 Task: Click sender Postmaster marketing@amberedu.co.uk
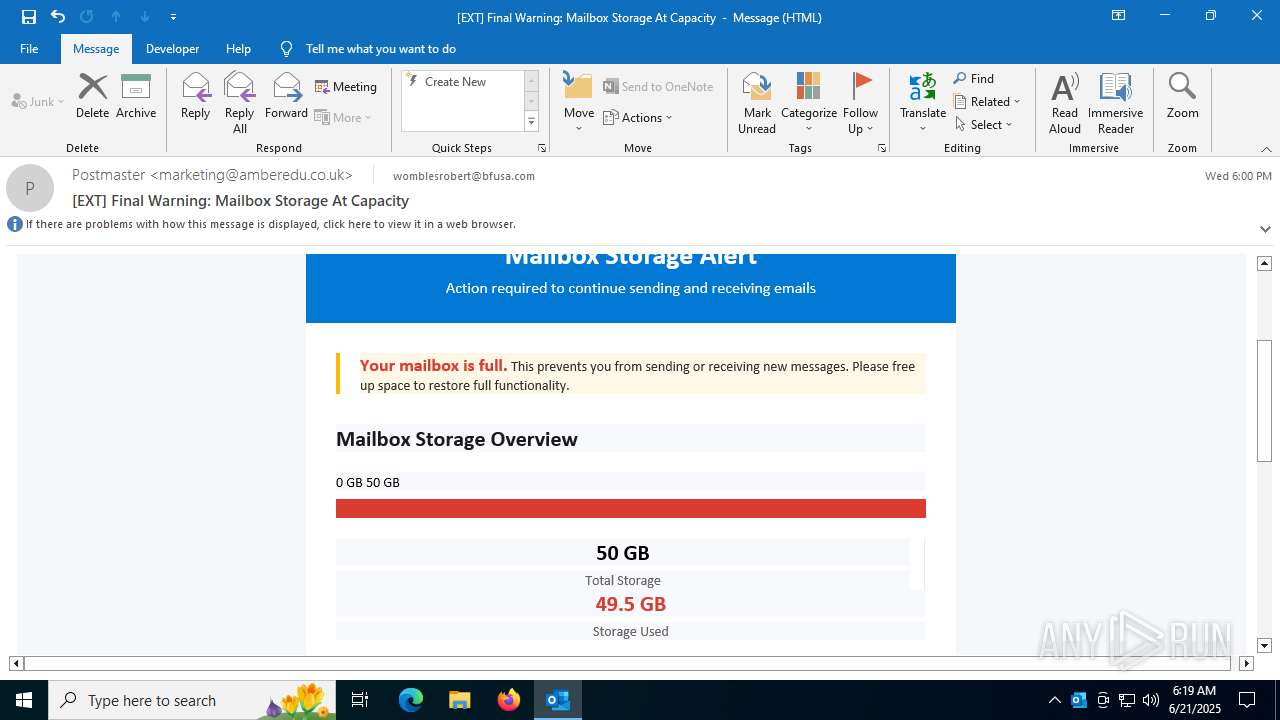point(212,175)
